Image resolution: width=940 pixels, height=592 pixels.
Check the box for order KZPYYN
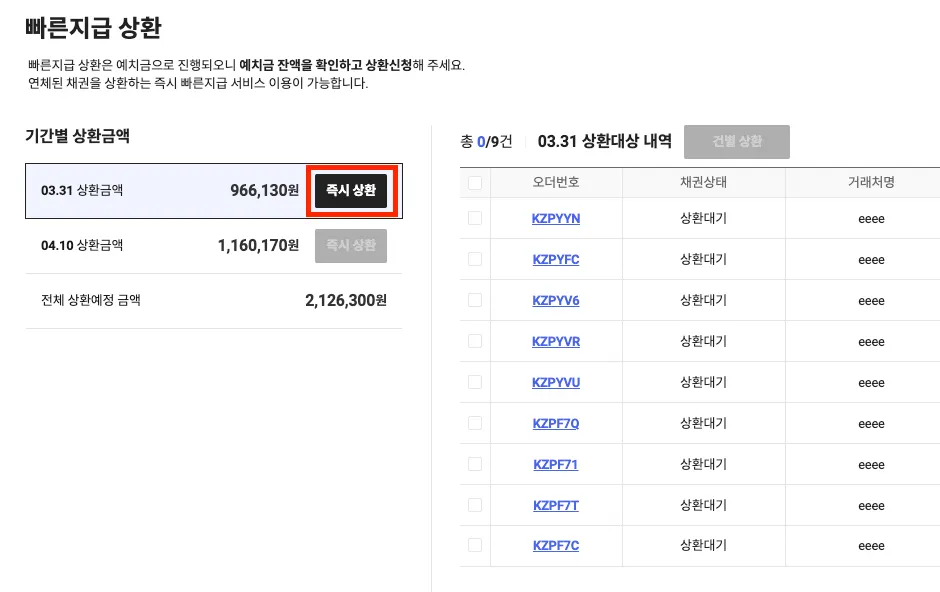(474, 218)
